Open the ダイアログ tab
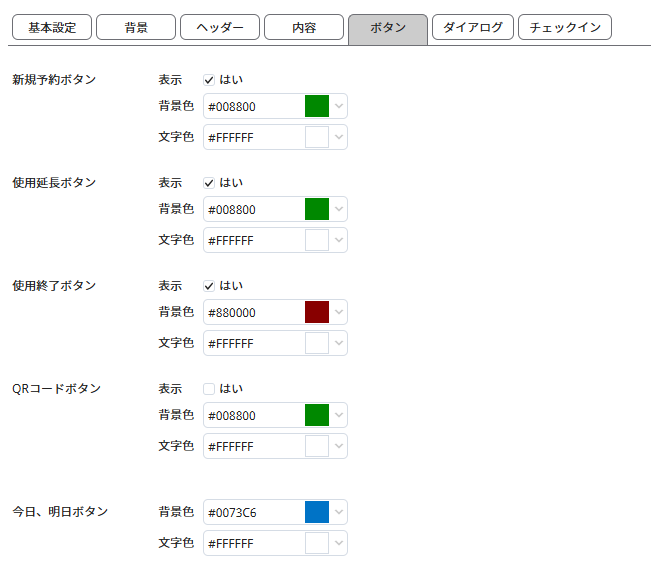This screenshot has width=651, height=564. click(472, 28)
